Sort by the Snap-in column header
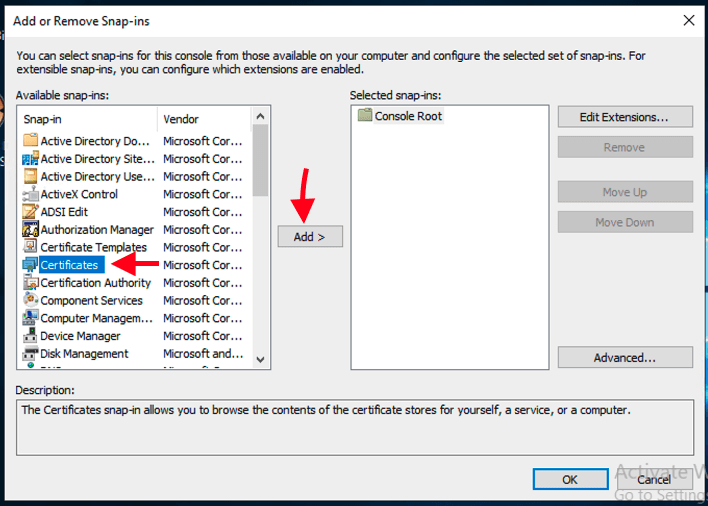Image resolution: width=708 pixels, height=506 pixels. (x=87, y=119)
